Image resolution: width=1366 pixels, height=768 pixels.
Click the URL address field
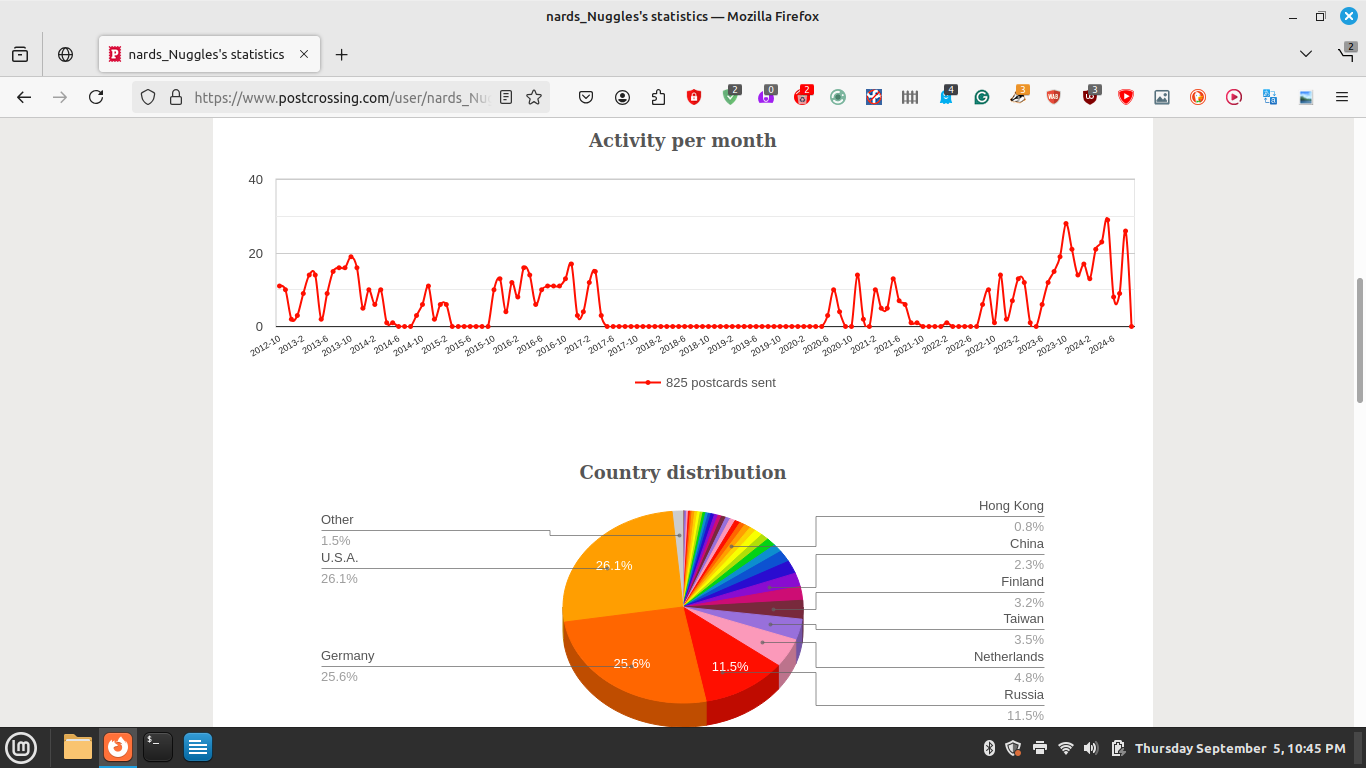[340, 97]
